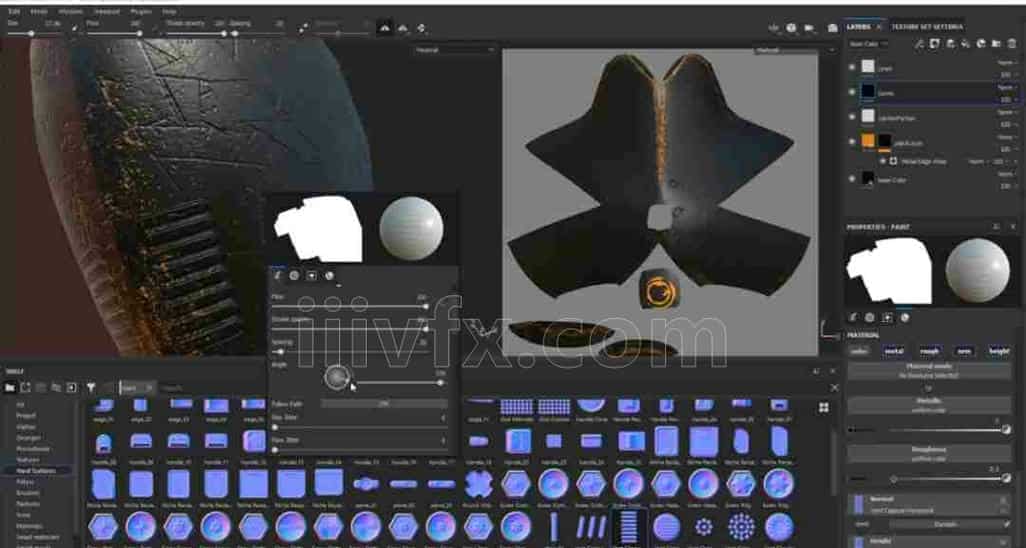The width and height of the screenshot is (1026, 548).
Task: Click the alpha icon in the Properties Paint panel
Action: click(870, 318)
